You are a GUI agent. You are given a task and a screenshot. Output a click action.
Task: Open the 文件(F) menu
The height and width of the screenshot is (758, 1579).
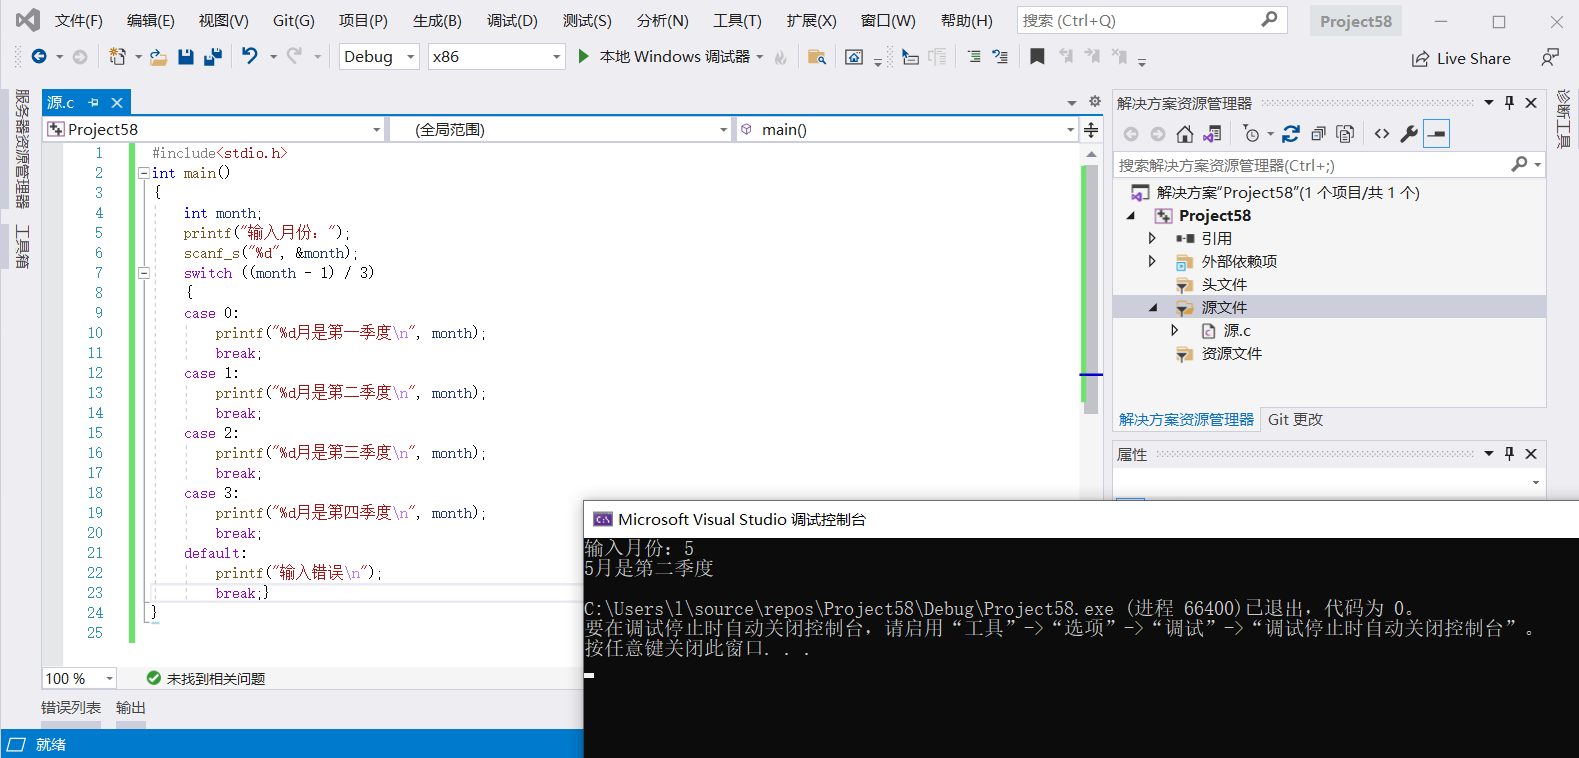pos(78,20)
